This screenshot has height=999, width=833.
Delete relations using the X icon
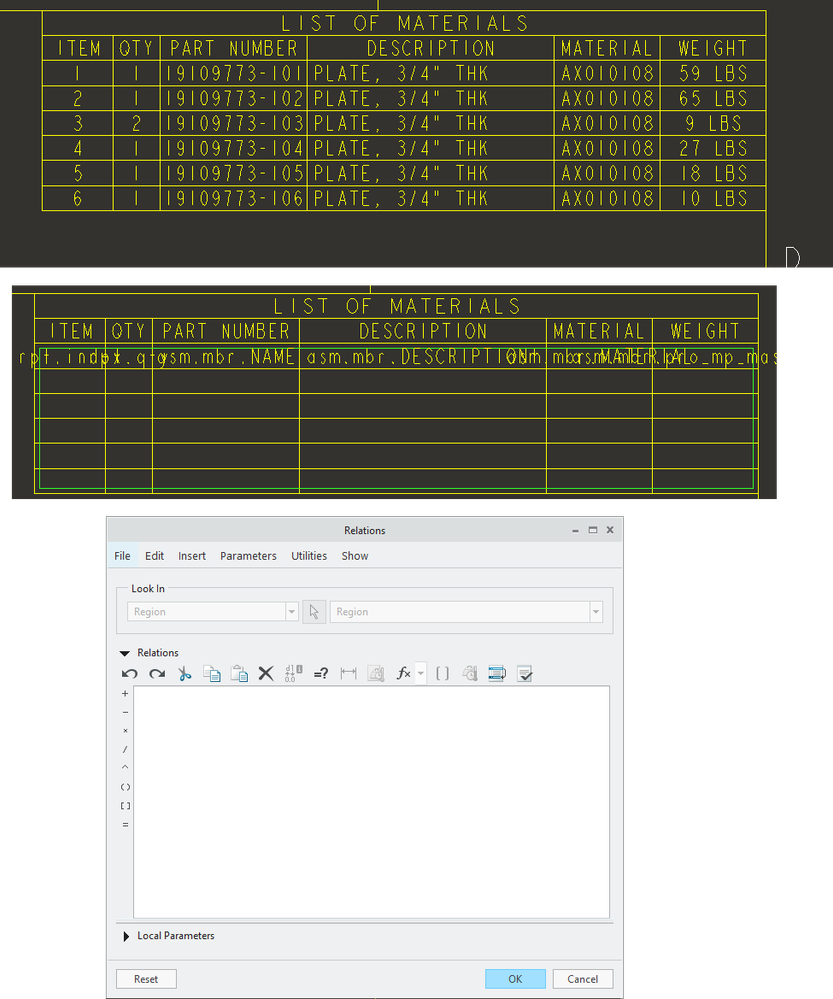[266, 674]
